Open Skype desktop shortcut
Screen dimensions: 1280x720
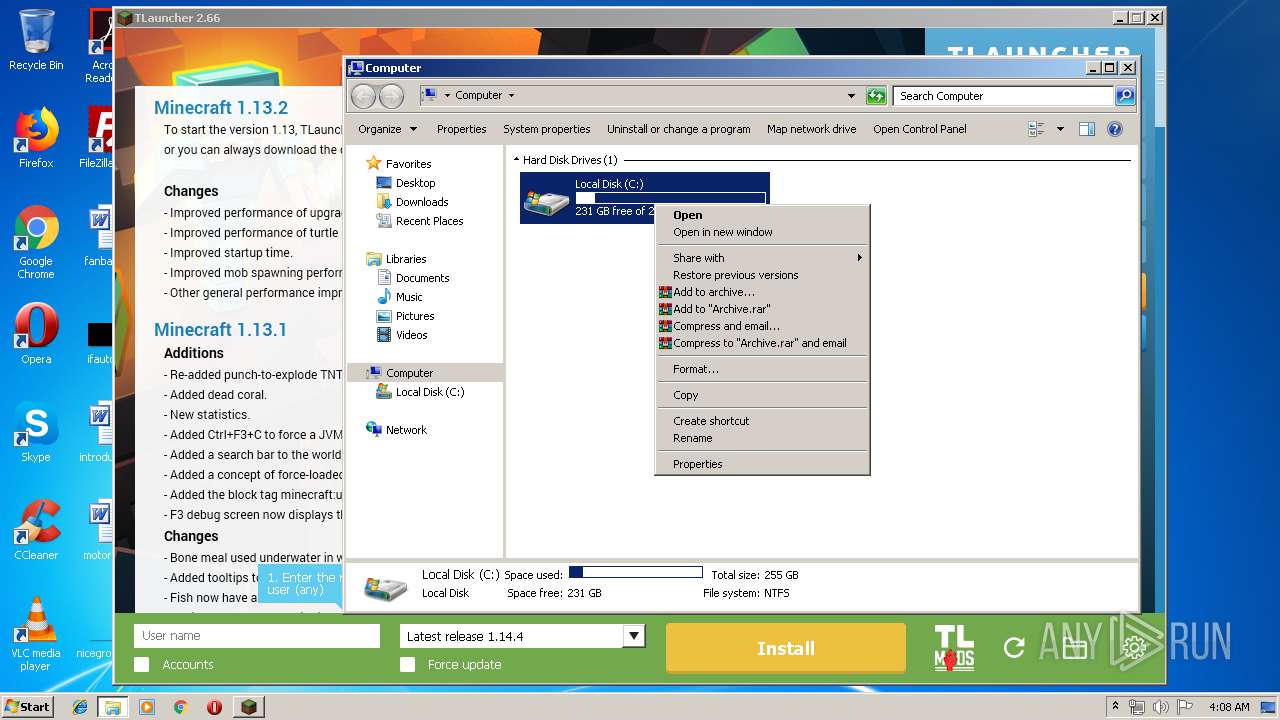36,433
